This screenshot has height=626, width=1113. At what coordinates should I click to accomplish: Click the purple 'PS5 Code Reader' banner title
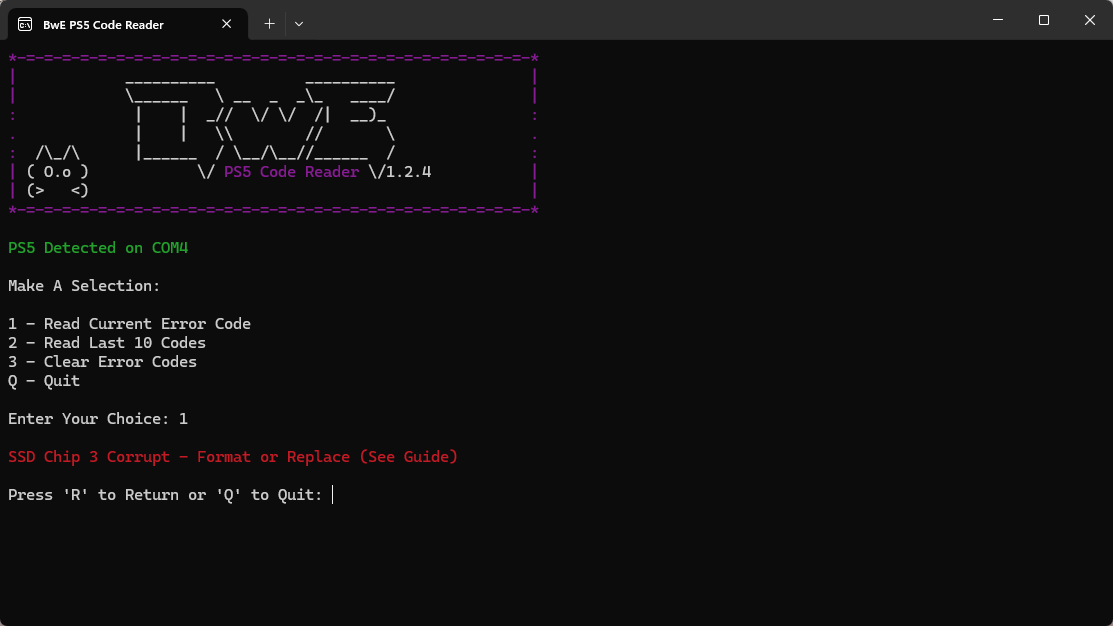pyautogui.click(x=291, y=172)
